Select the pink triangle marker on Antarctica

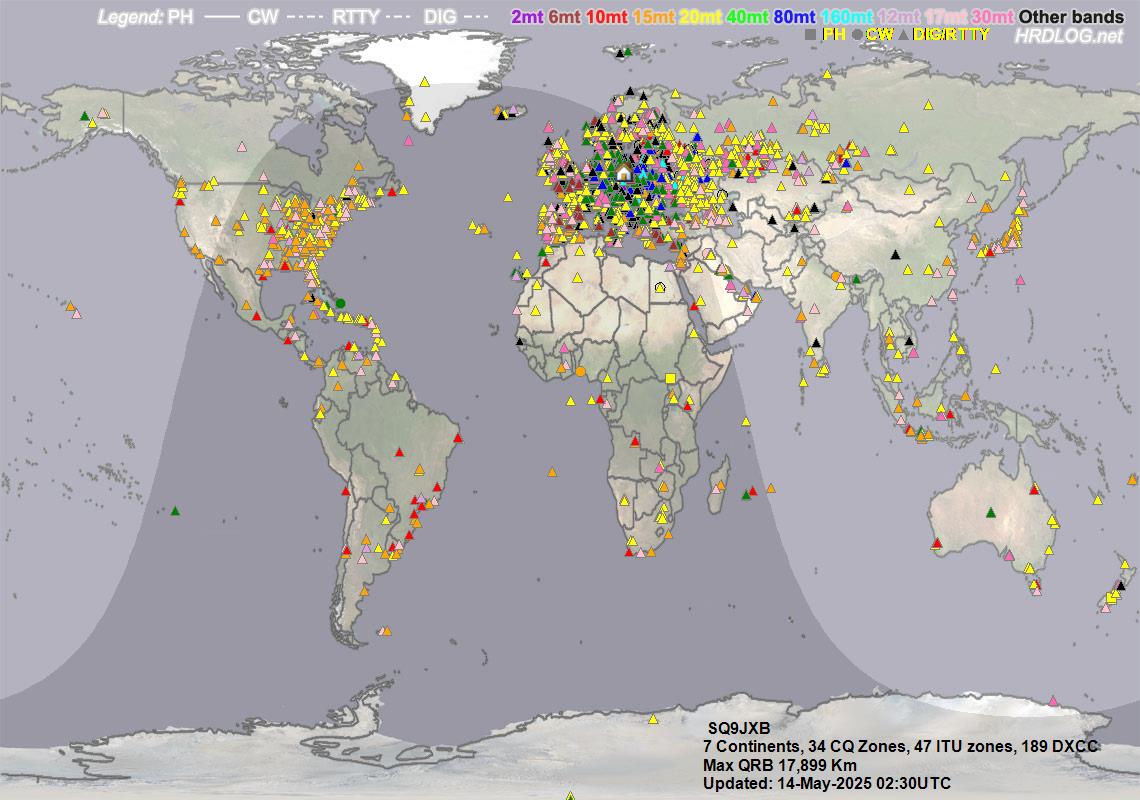[x=1052, y=700]
